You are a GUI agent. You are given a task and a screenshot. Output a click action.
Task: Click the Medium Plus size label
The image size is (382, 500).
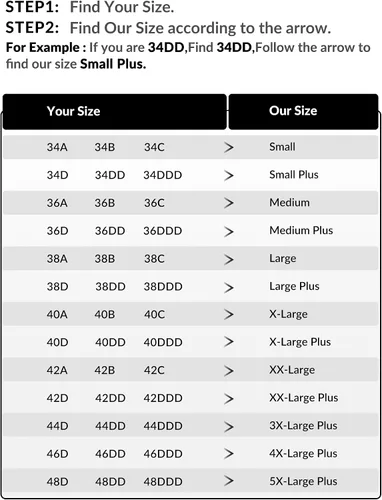[x=301, y=230]
